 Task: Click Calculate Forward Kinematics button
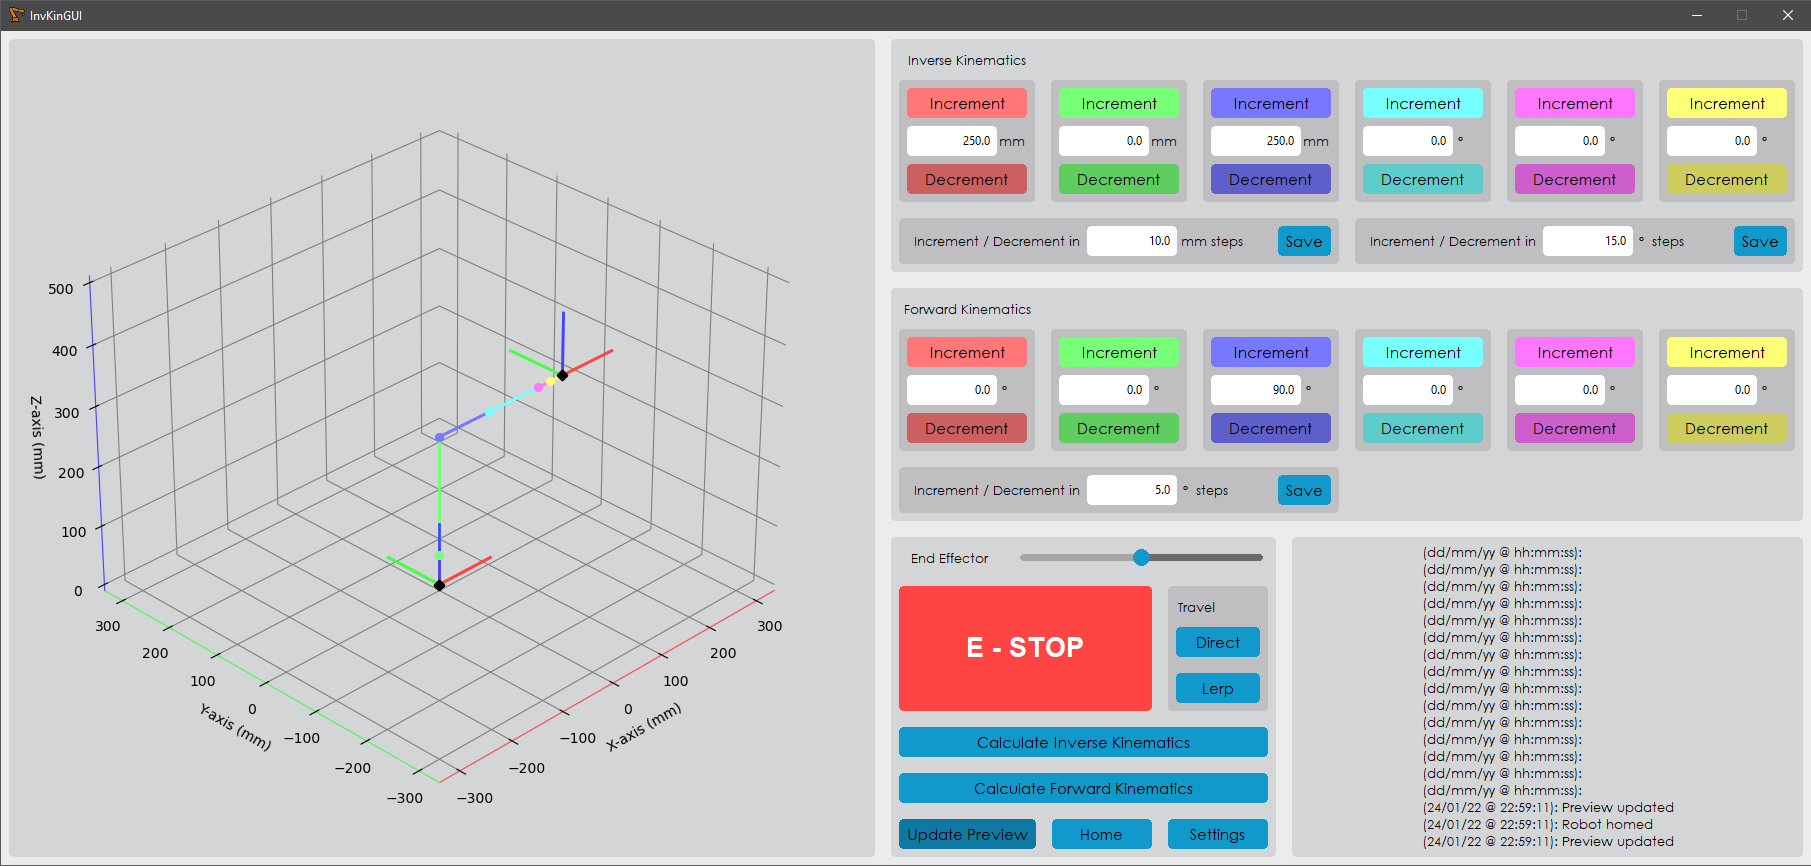(1083, 788)
